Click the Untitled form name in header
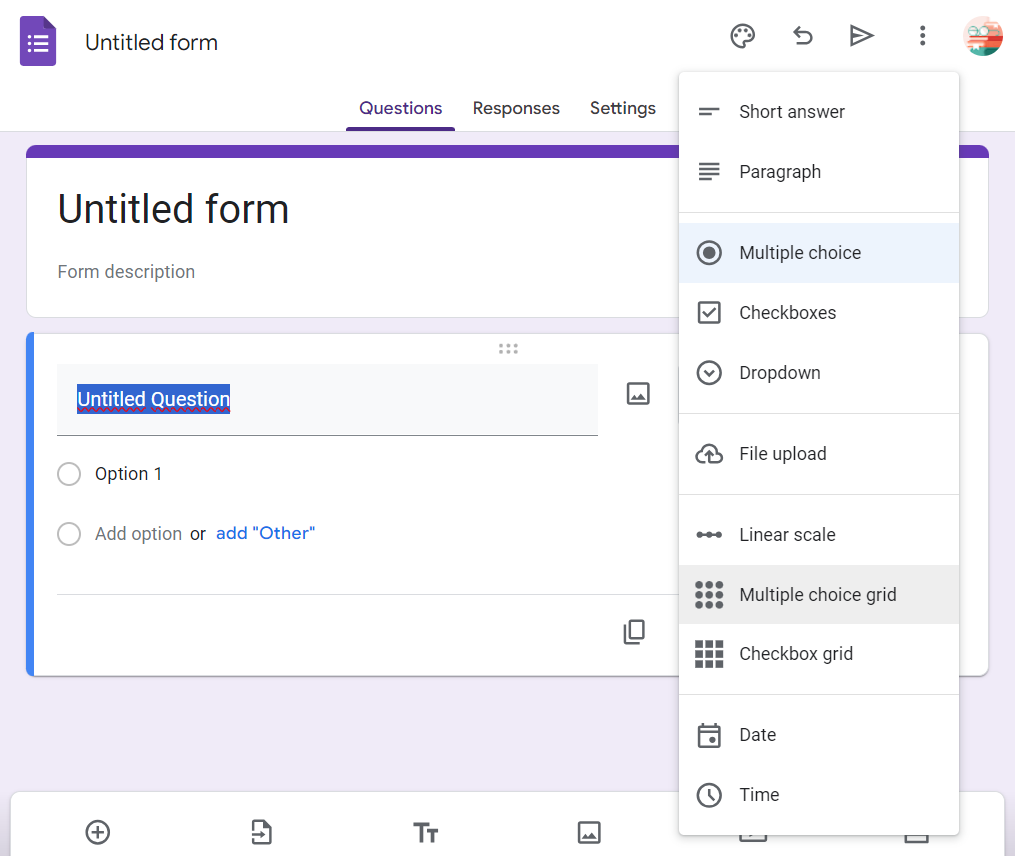 coord(151,43)
